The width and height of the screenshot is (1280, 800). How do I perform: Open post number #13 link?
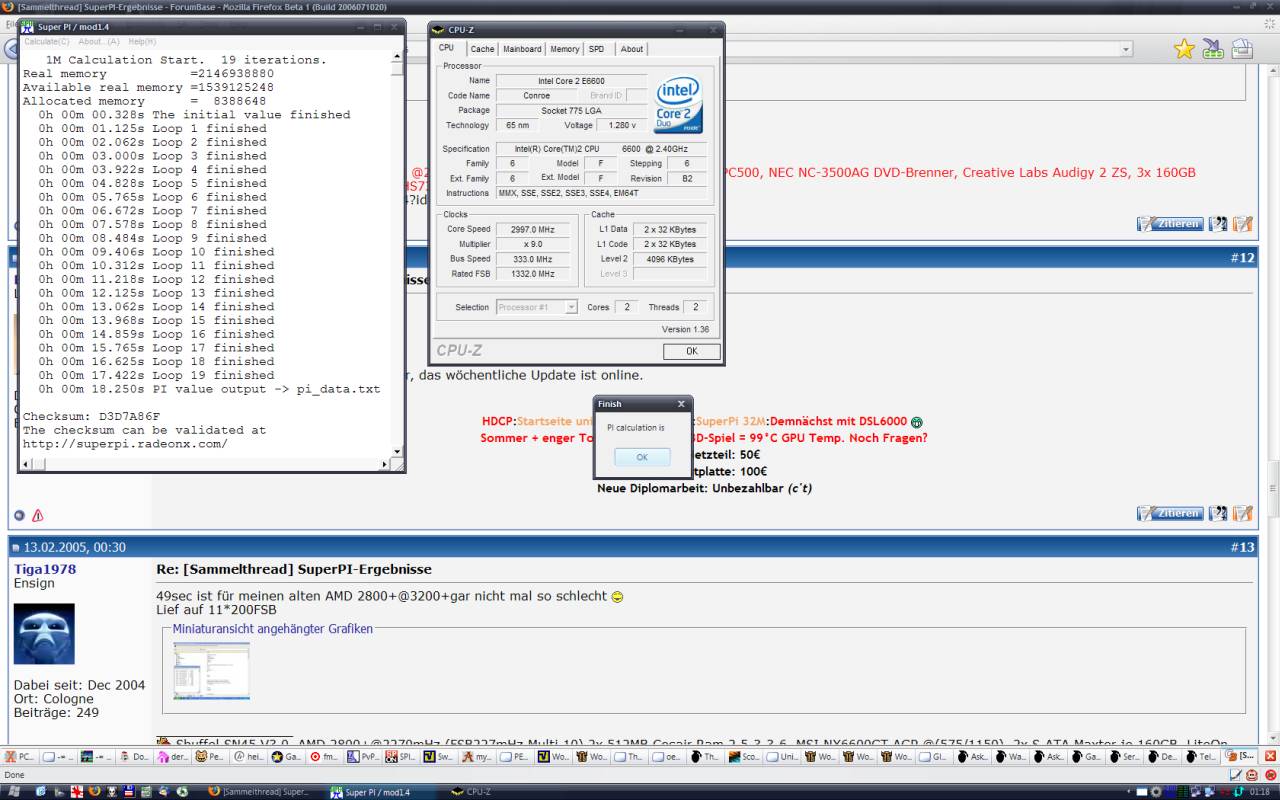pyautogui.click(x=1242, y=547)
